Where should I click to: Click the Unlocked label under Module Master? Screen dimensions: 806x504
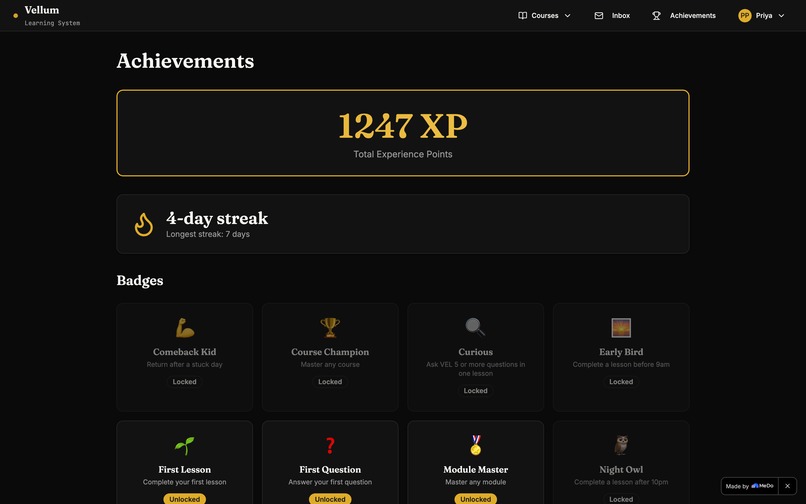475,499
